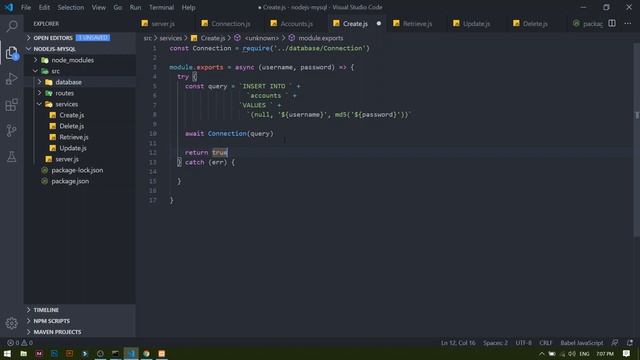Open the Explorer view icon

point(11,53)
